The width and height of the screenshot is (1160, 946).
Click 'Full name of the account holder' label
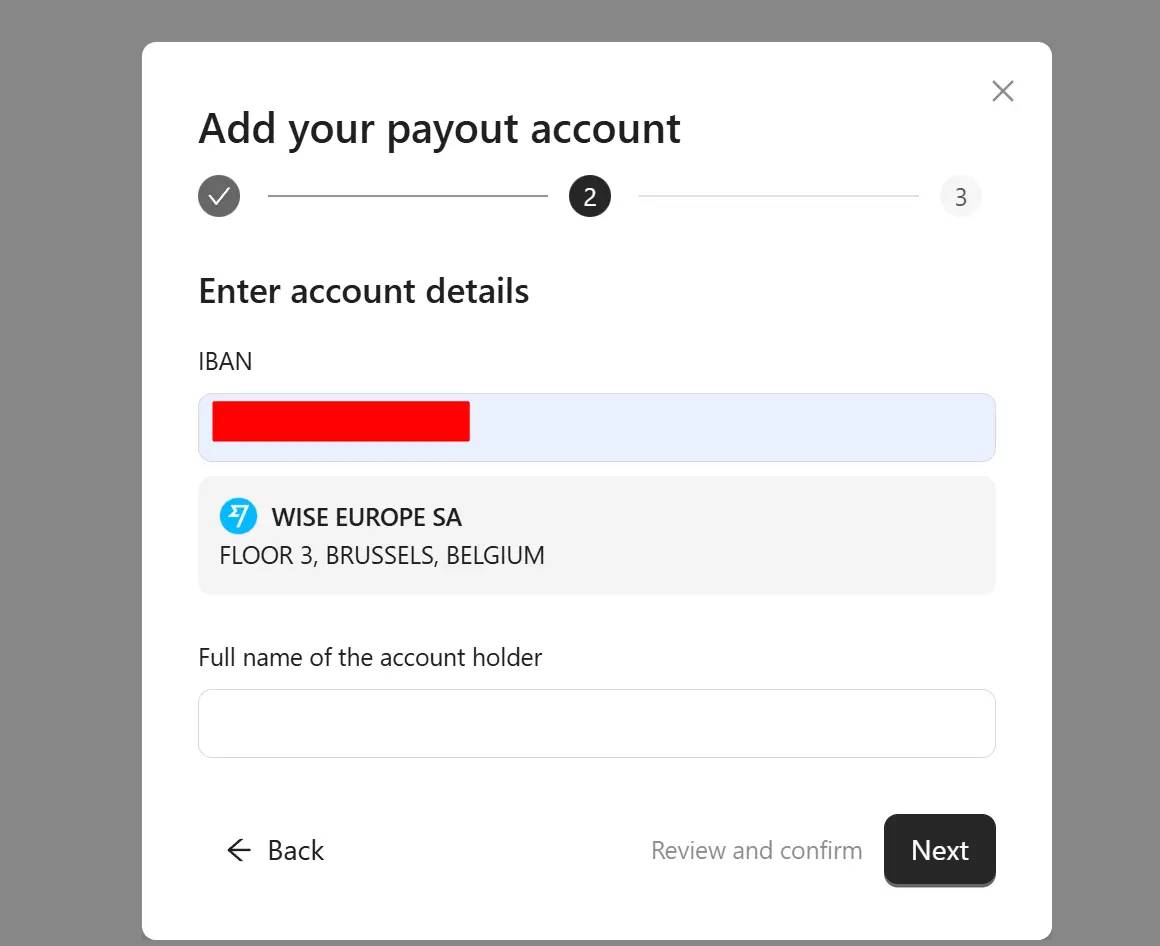click(x=370, y=657)
